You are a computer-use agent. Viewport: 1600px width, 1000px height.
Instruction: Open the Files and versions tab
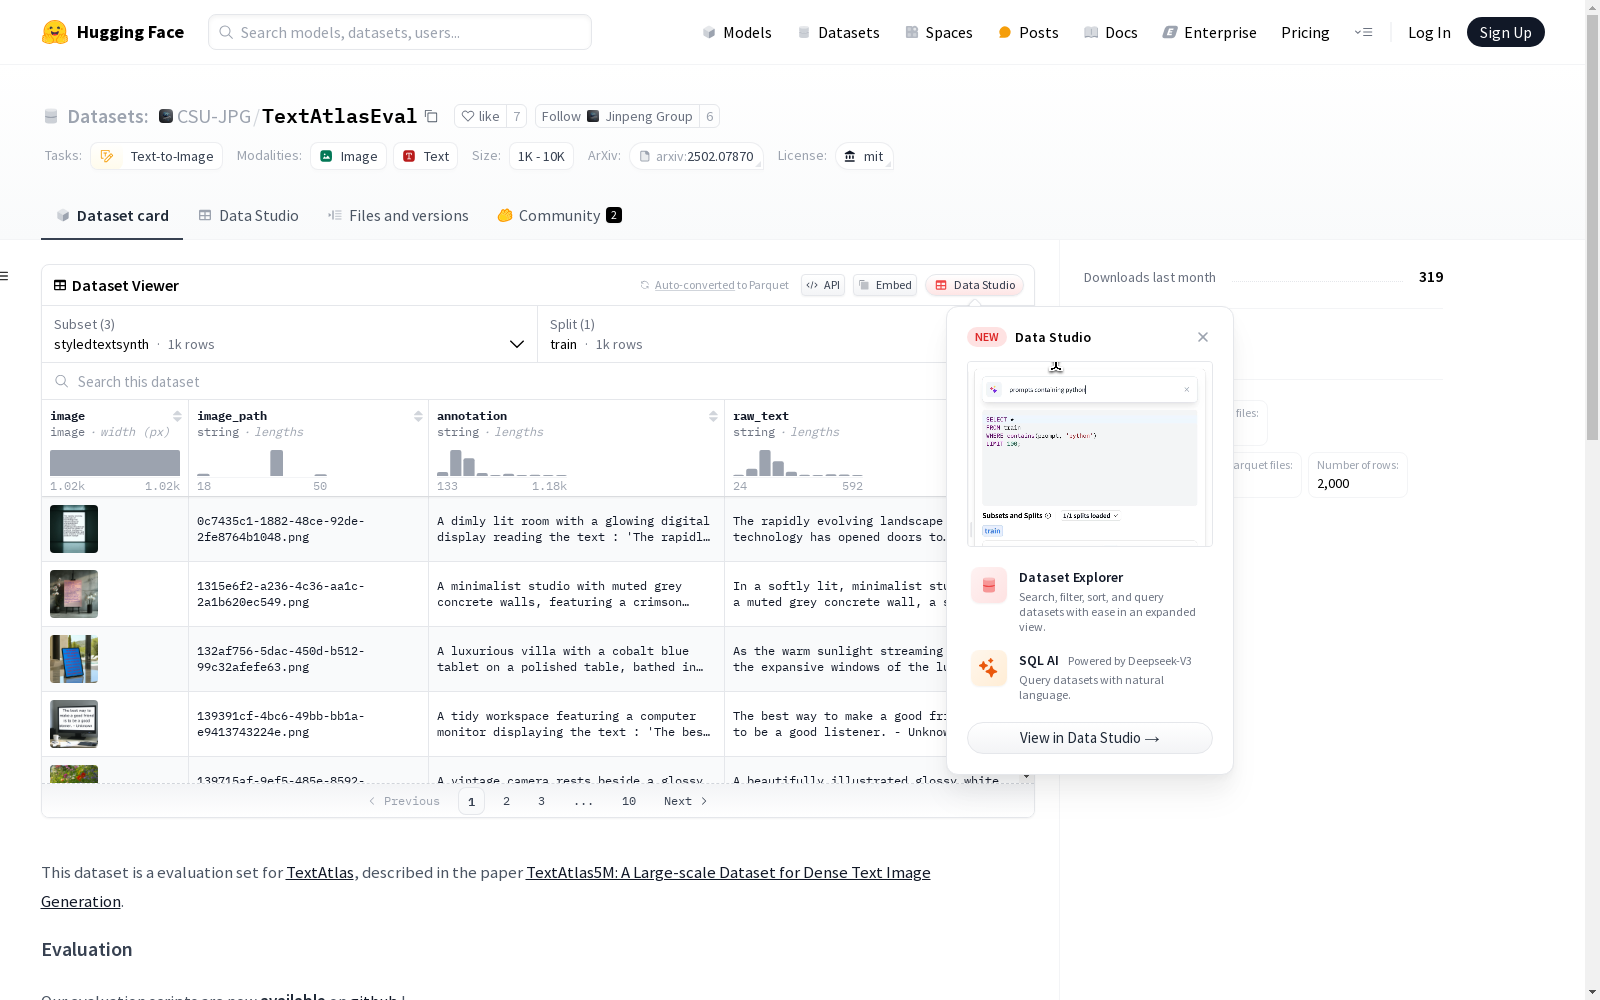(398, 216)
